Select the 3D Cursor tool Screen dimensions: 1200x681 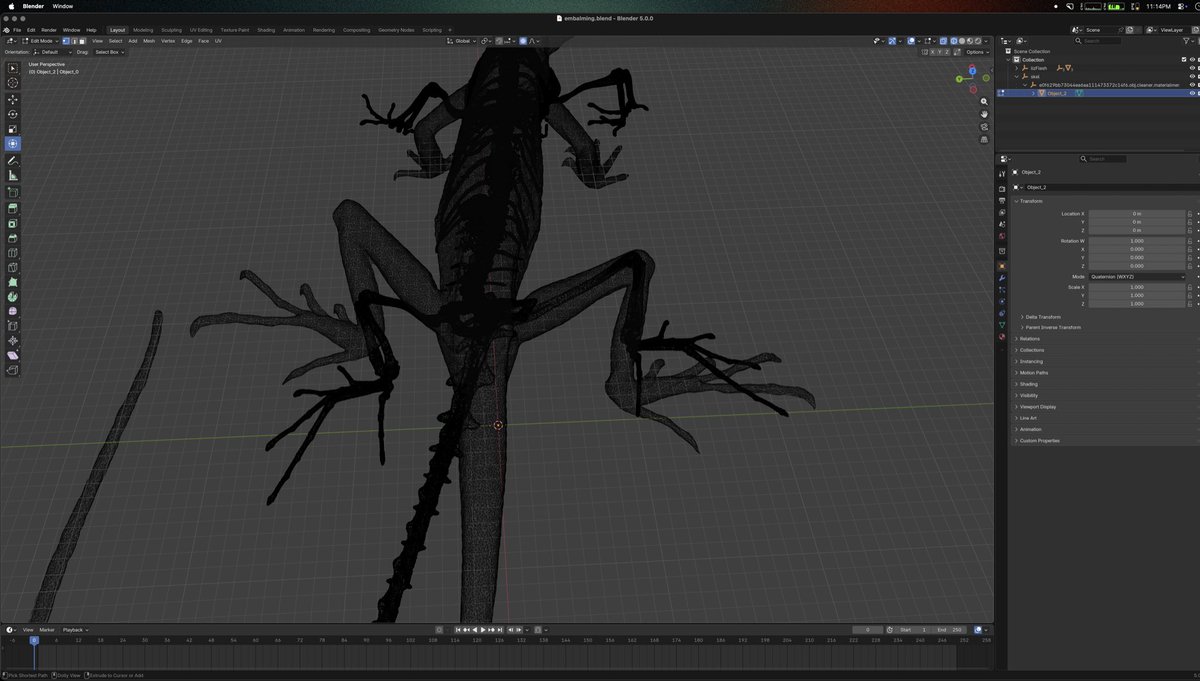pos(13,84)
